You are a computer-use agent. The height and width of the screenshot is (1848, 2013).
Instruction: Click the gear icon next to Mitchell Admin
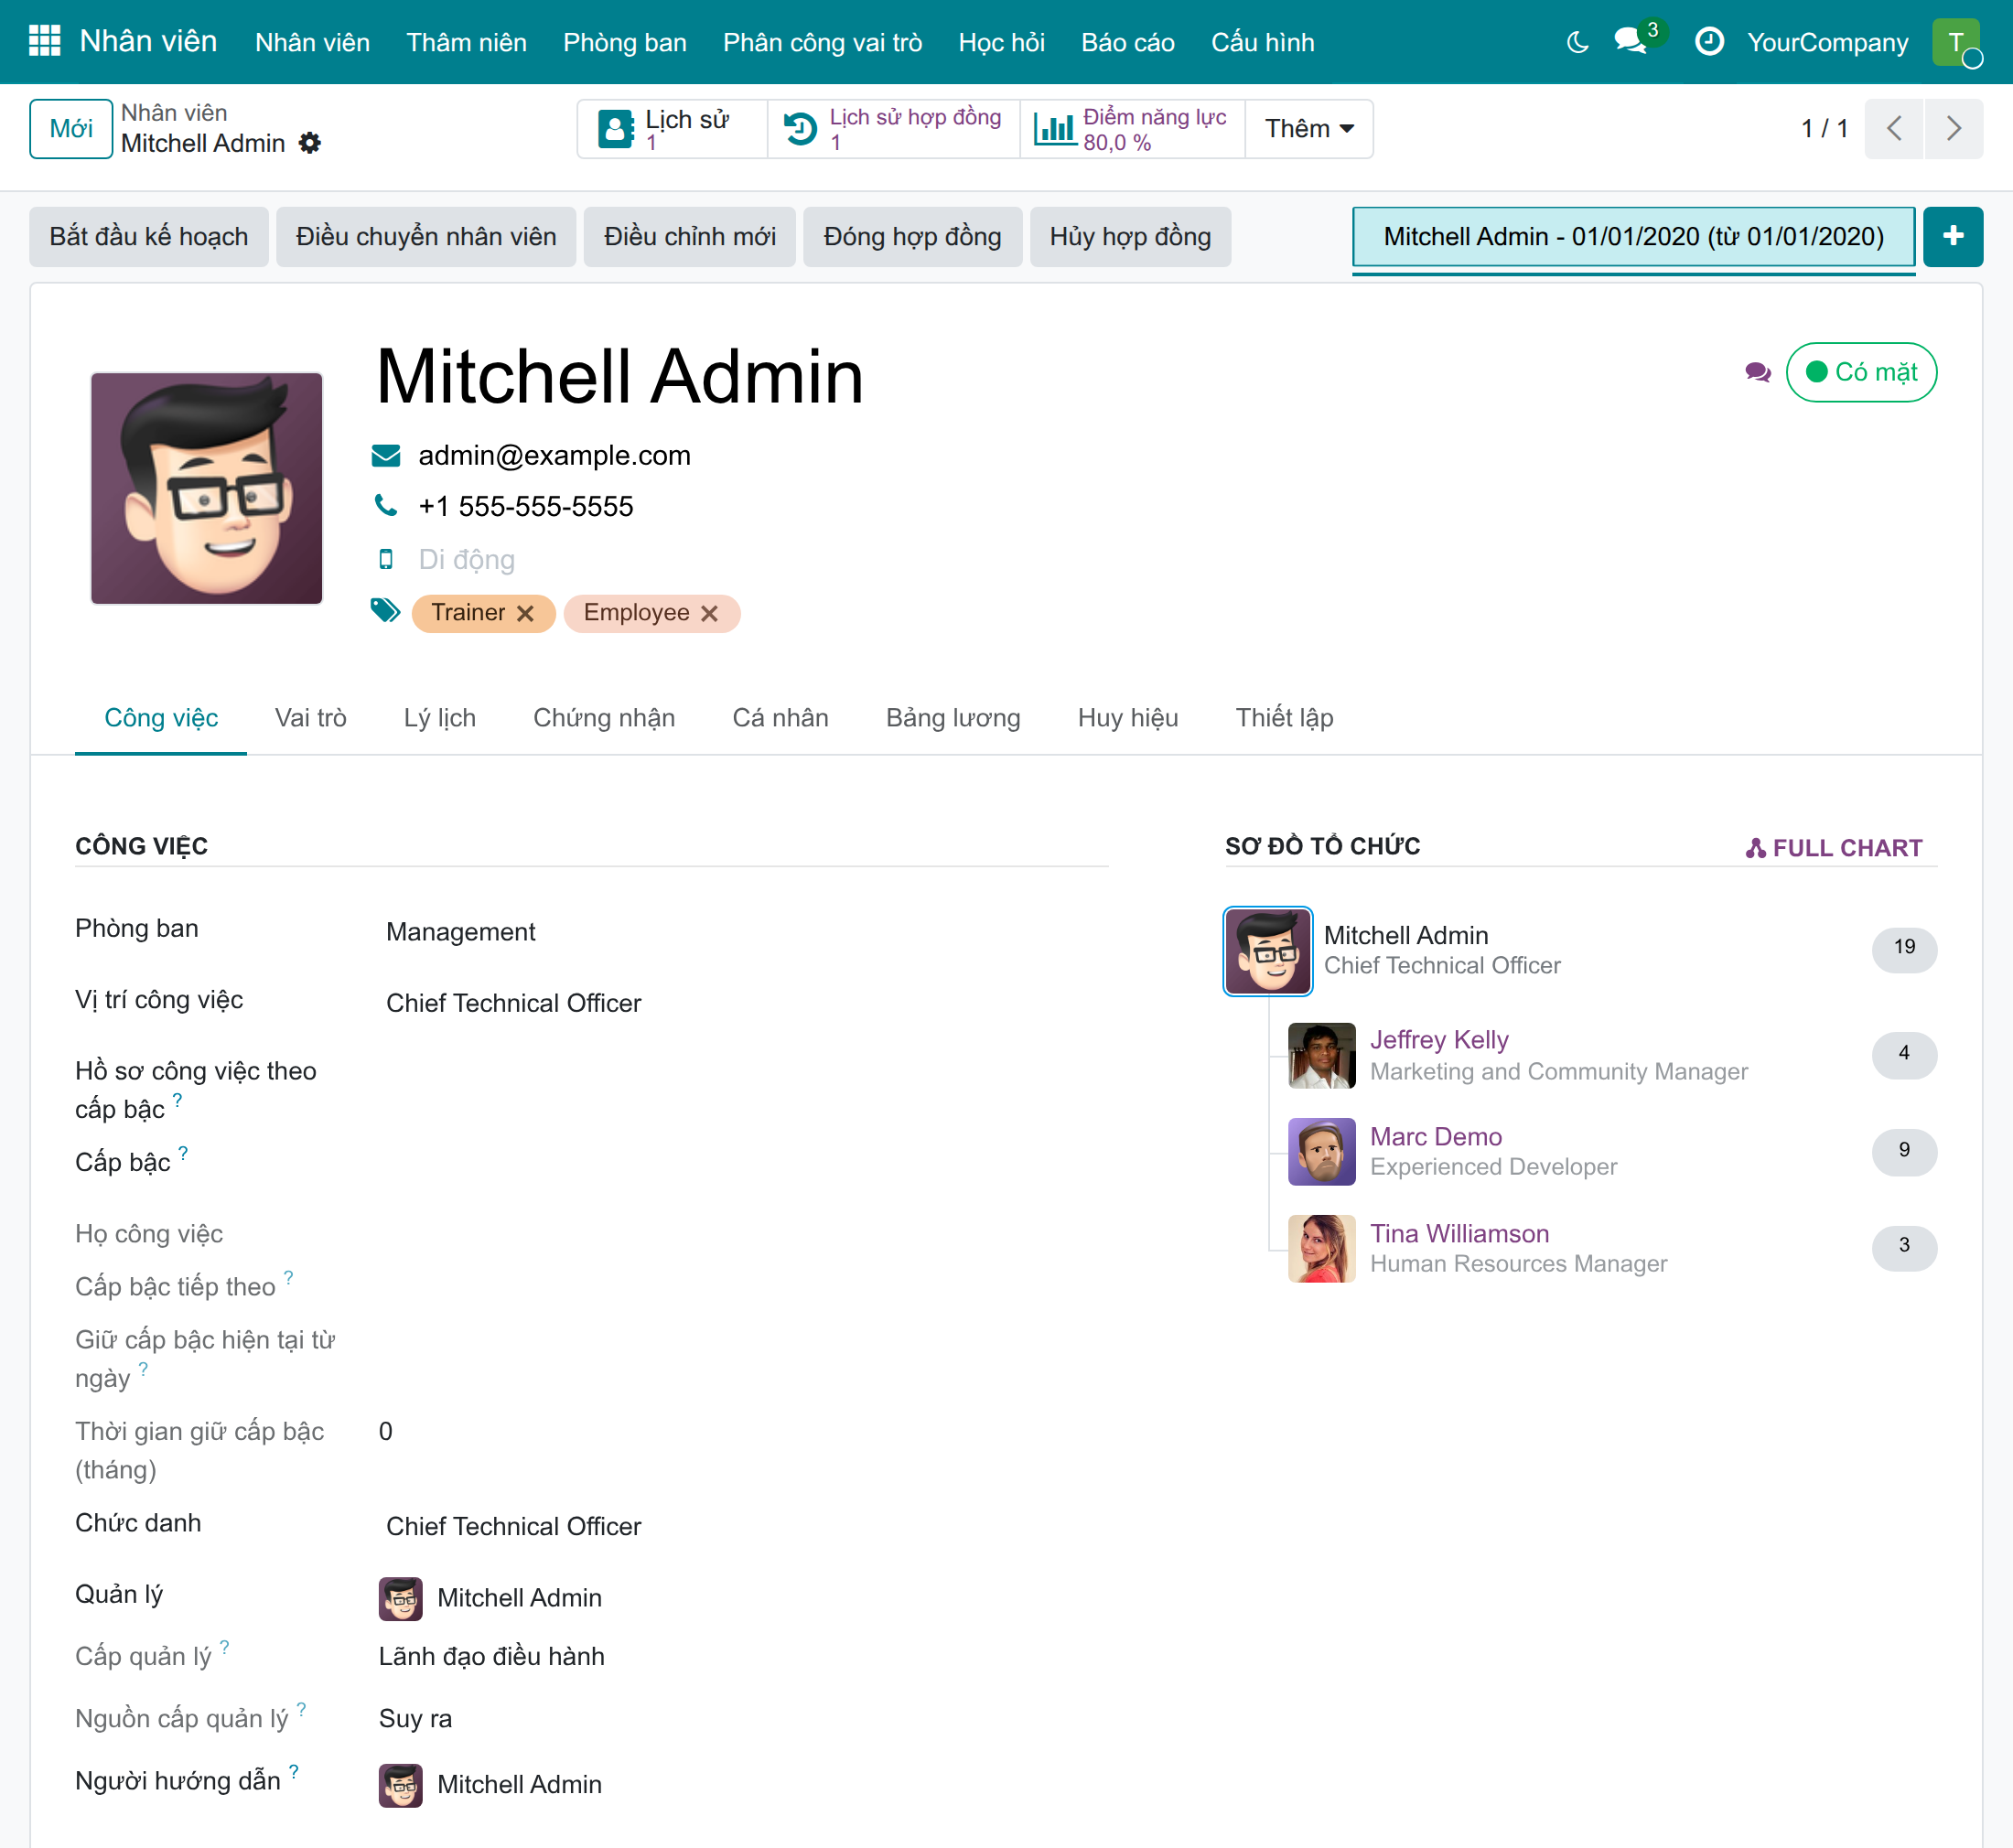tap(310, 143)
